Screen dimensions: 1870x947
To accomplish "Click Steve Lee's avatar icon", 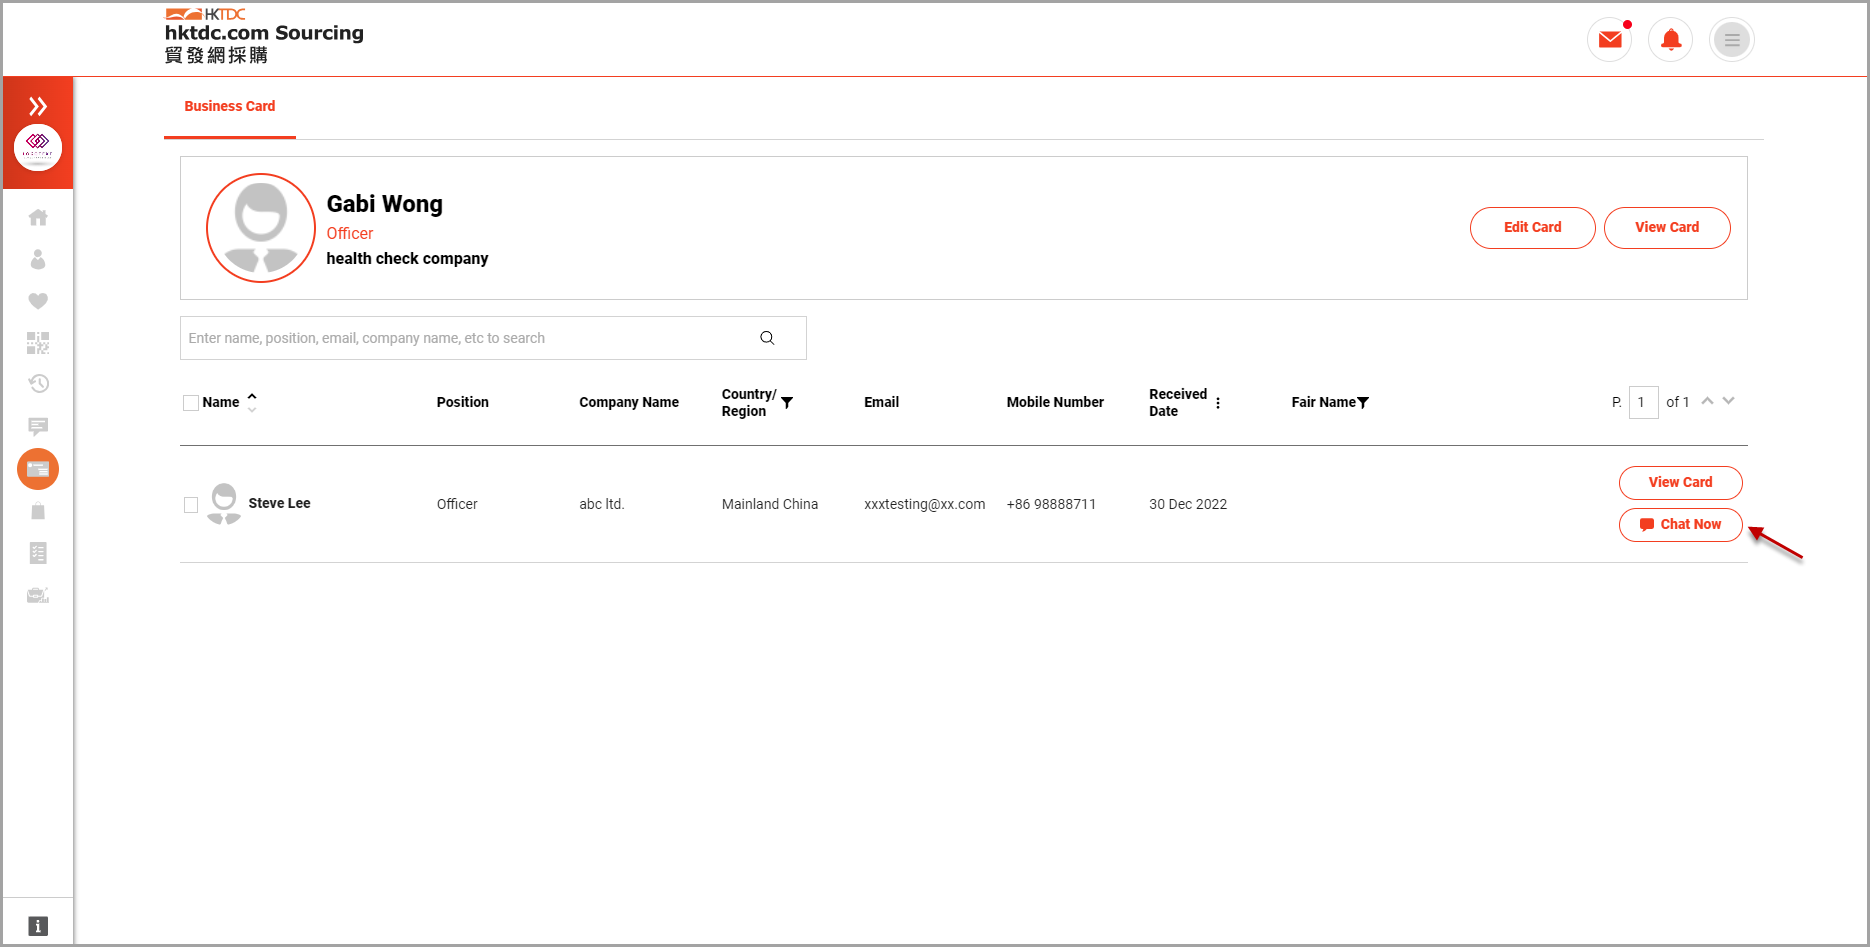I will 224,503.
